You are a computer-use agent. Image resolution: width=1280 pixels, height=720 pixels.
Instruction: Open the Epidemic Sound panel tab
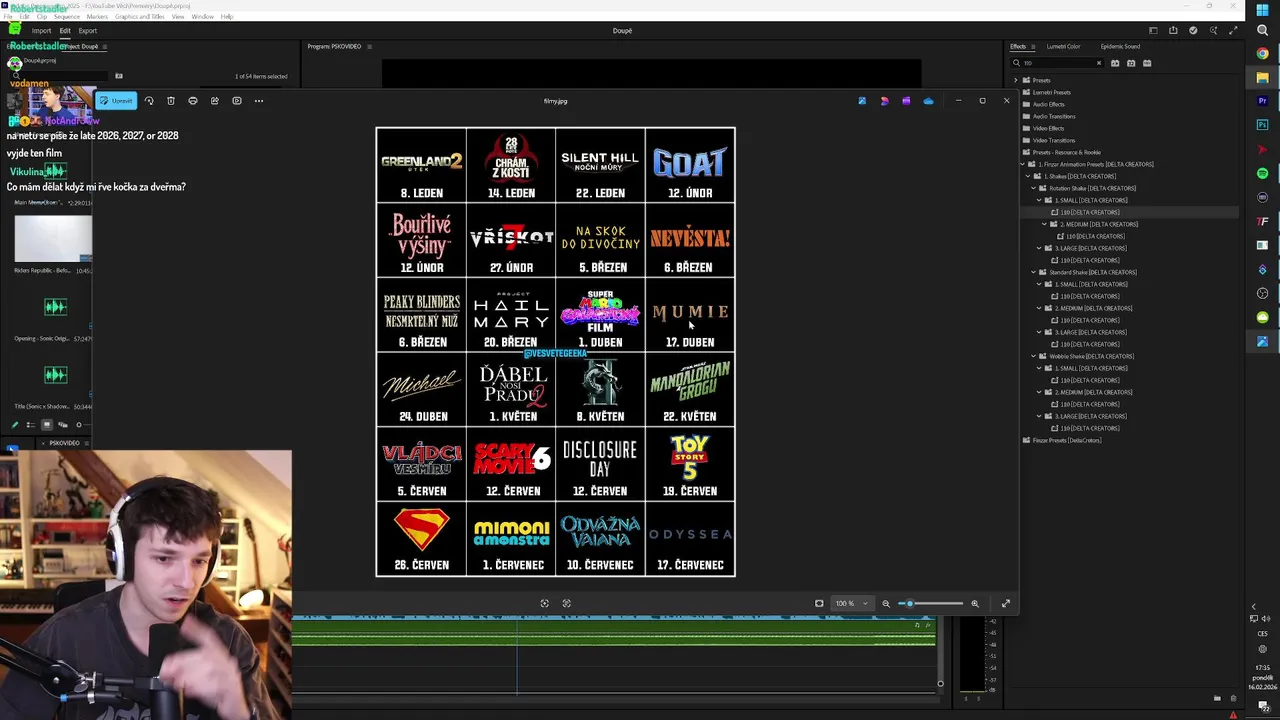pos(1120,46)
